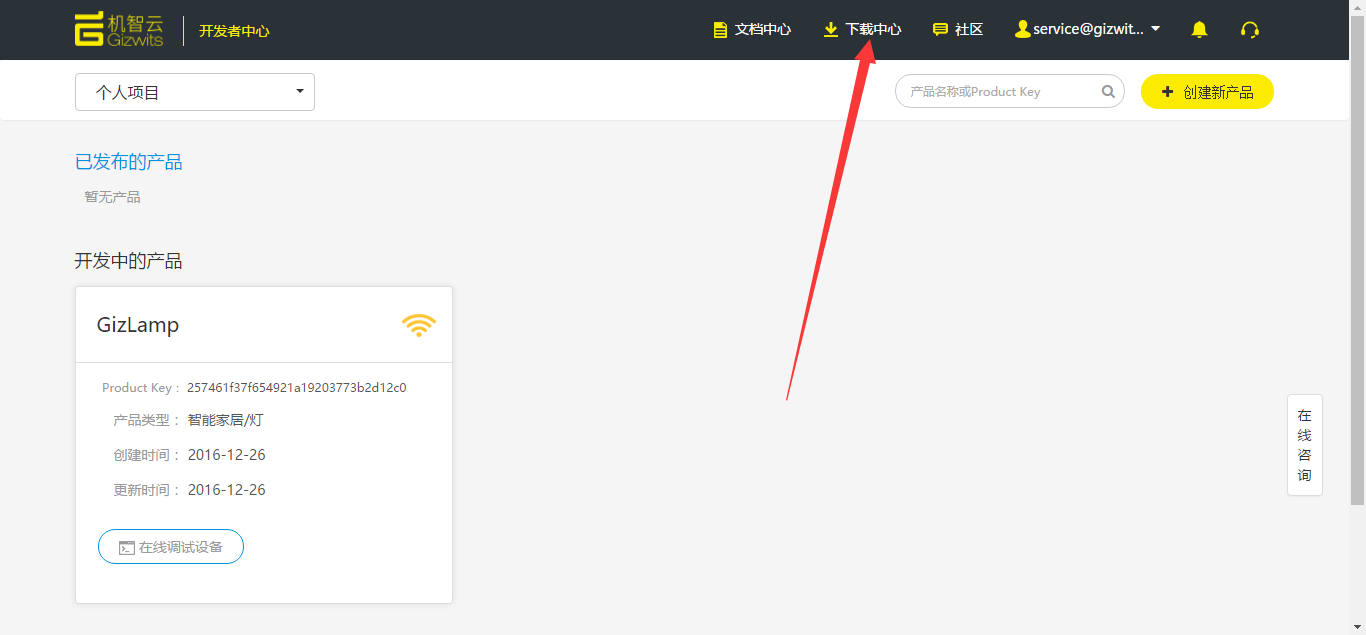Open the headset customer support icon
This screenshot has width=1366, height=635.
click(1249, 30)
